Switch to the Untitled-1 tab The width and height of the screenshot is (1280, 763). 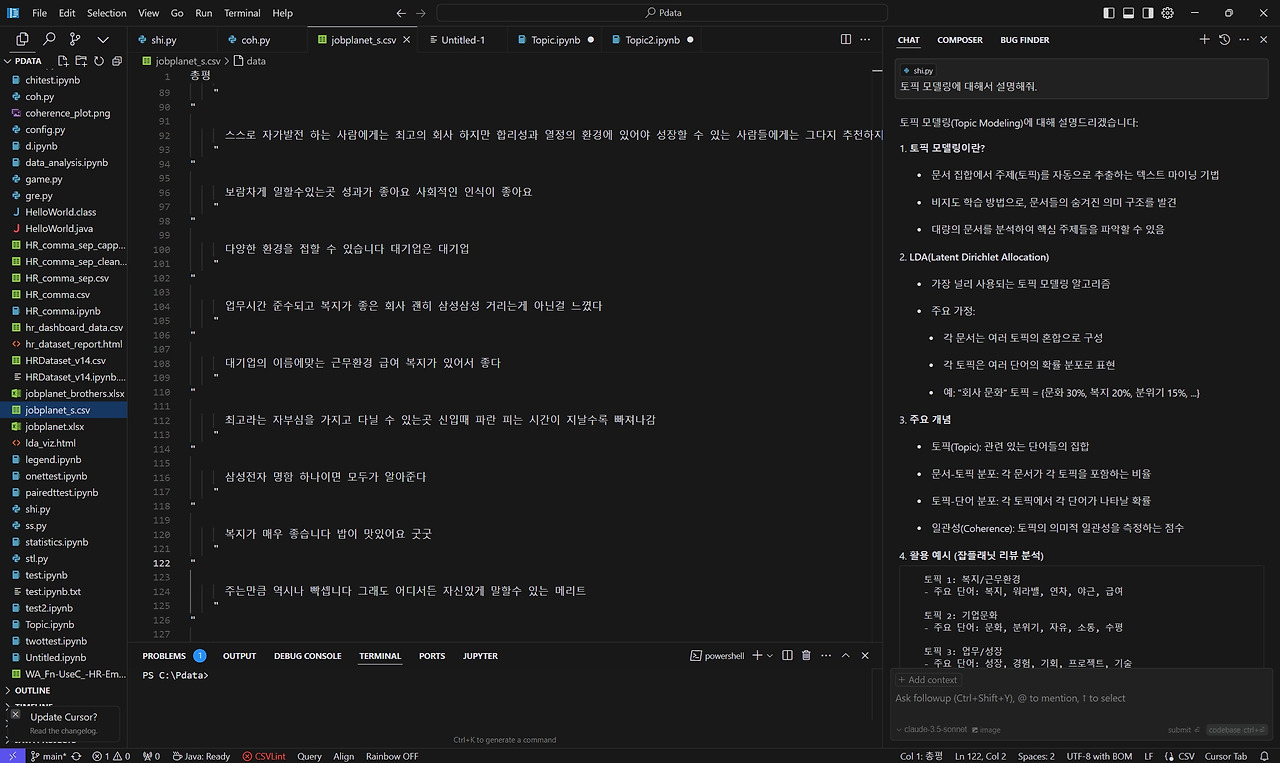(463, 40)
